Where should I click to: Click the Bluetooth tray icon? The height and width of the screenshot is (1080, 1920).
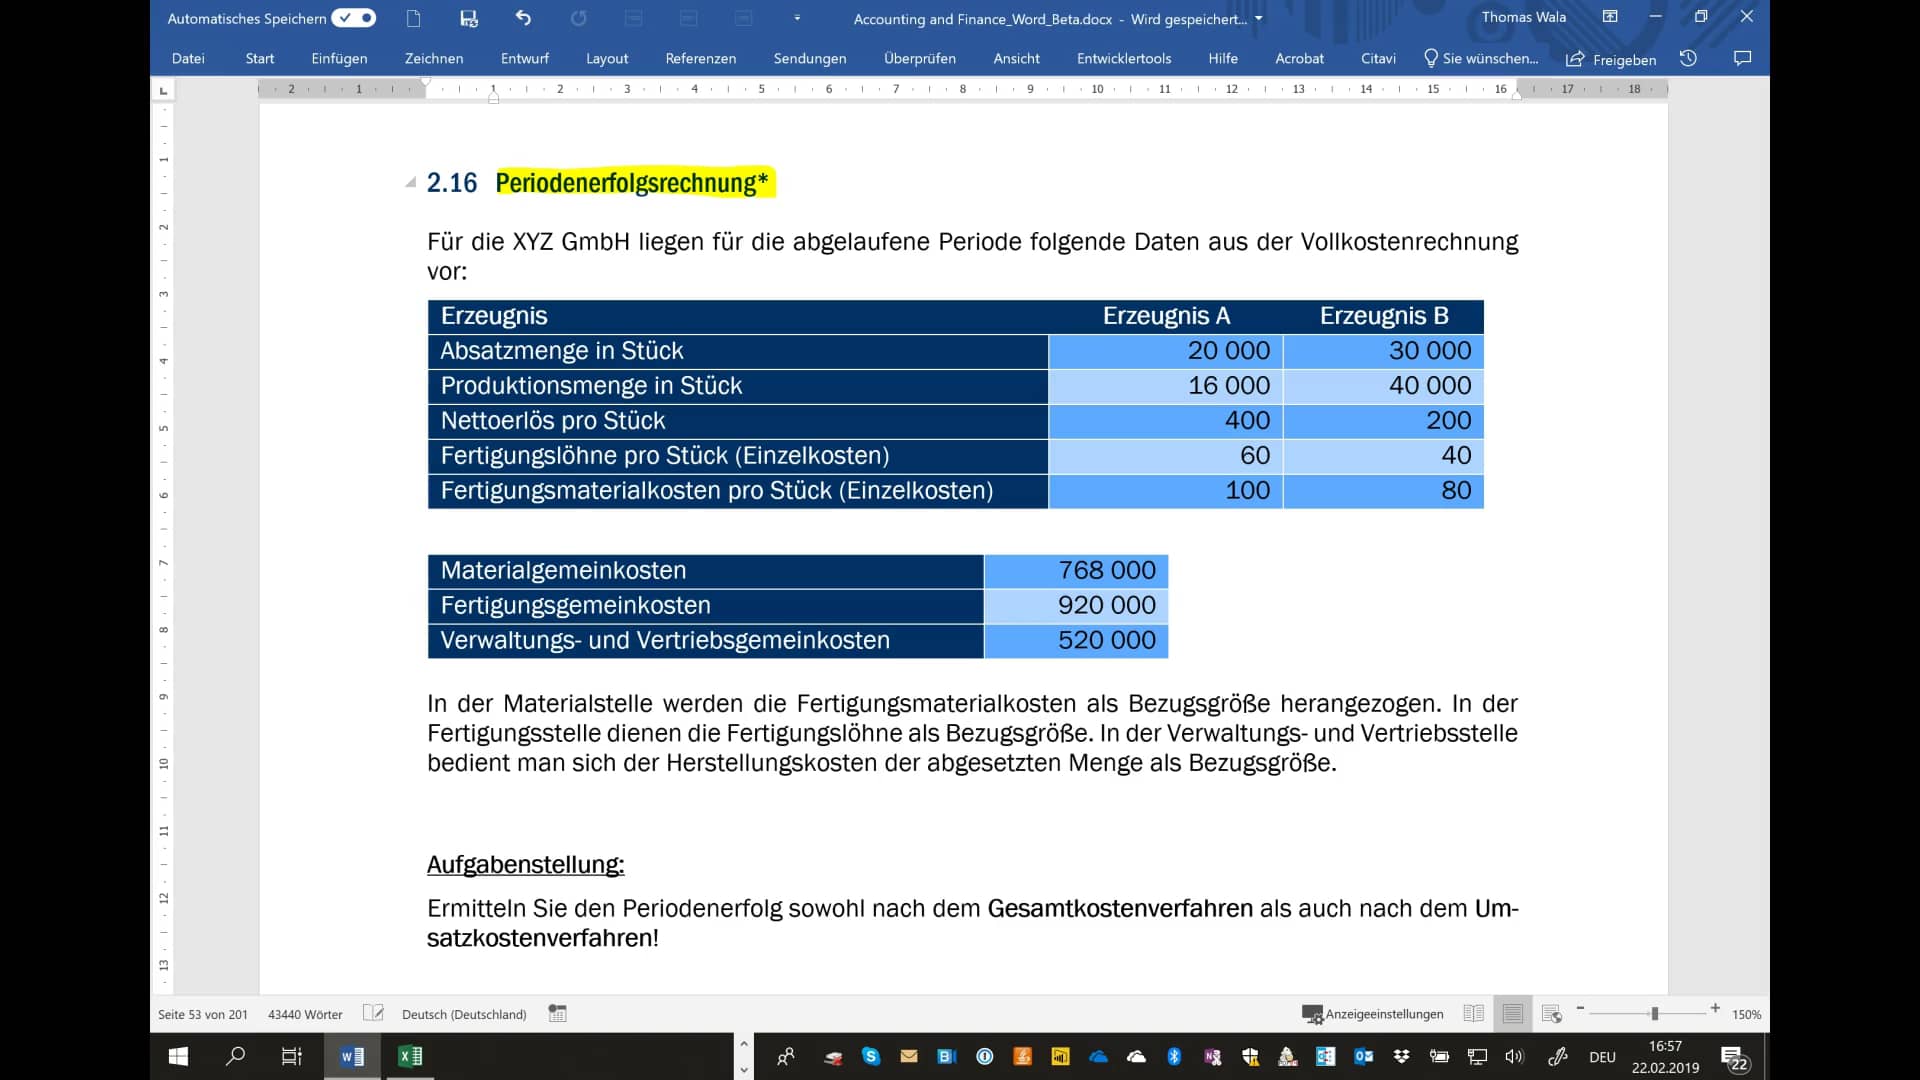[x=1174, y=1056]
